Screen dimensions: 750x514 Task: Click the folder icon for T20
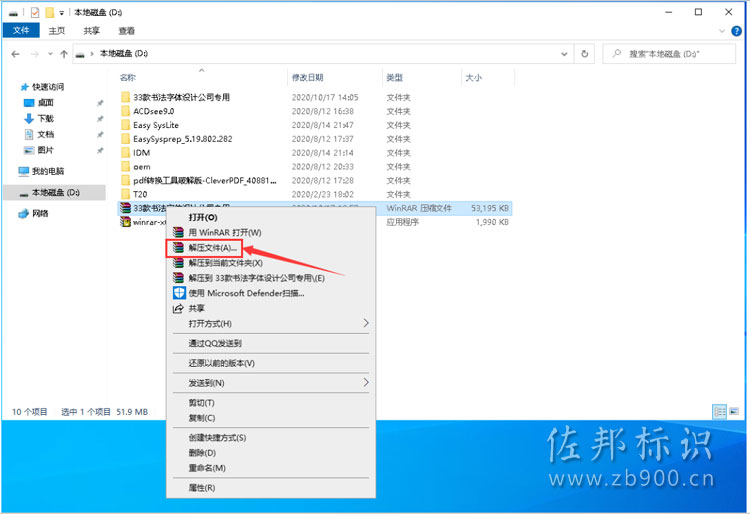125,194
